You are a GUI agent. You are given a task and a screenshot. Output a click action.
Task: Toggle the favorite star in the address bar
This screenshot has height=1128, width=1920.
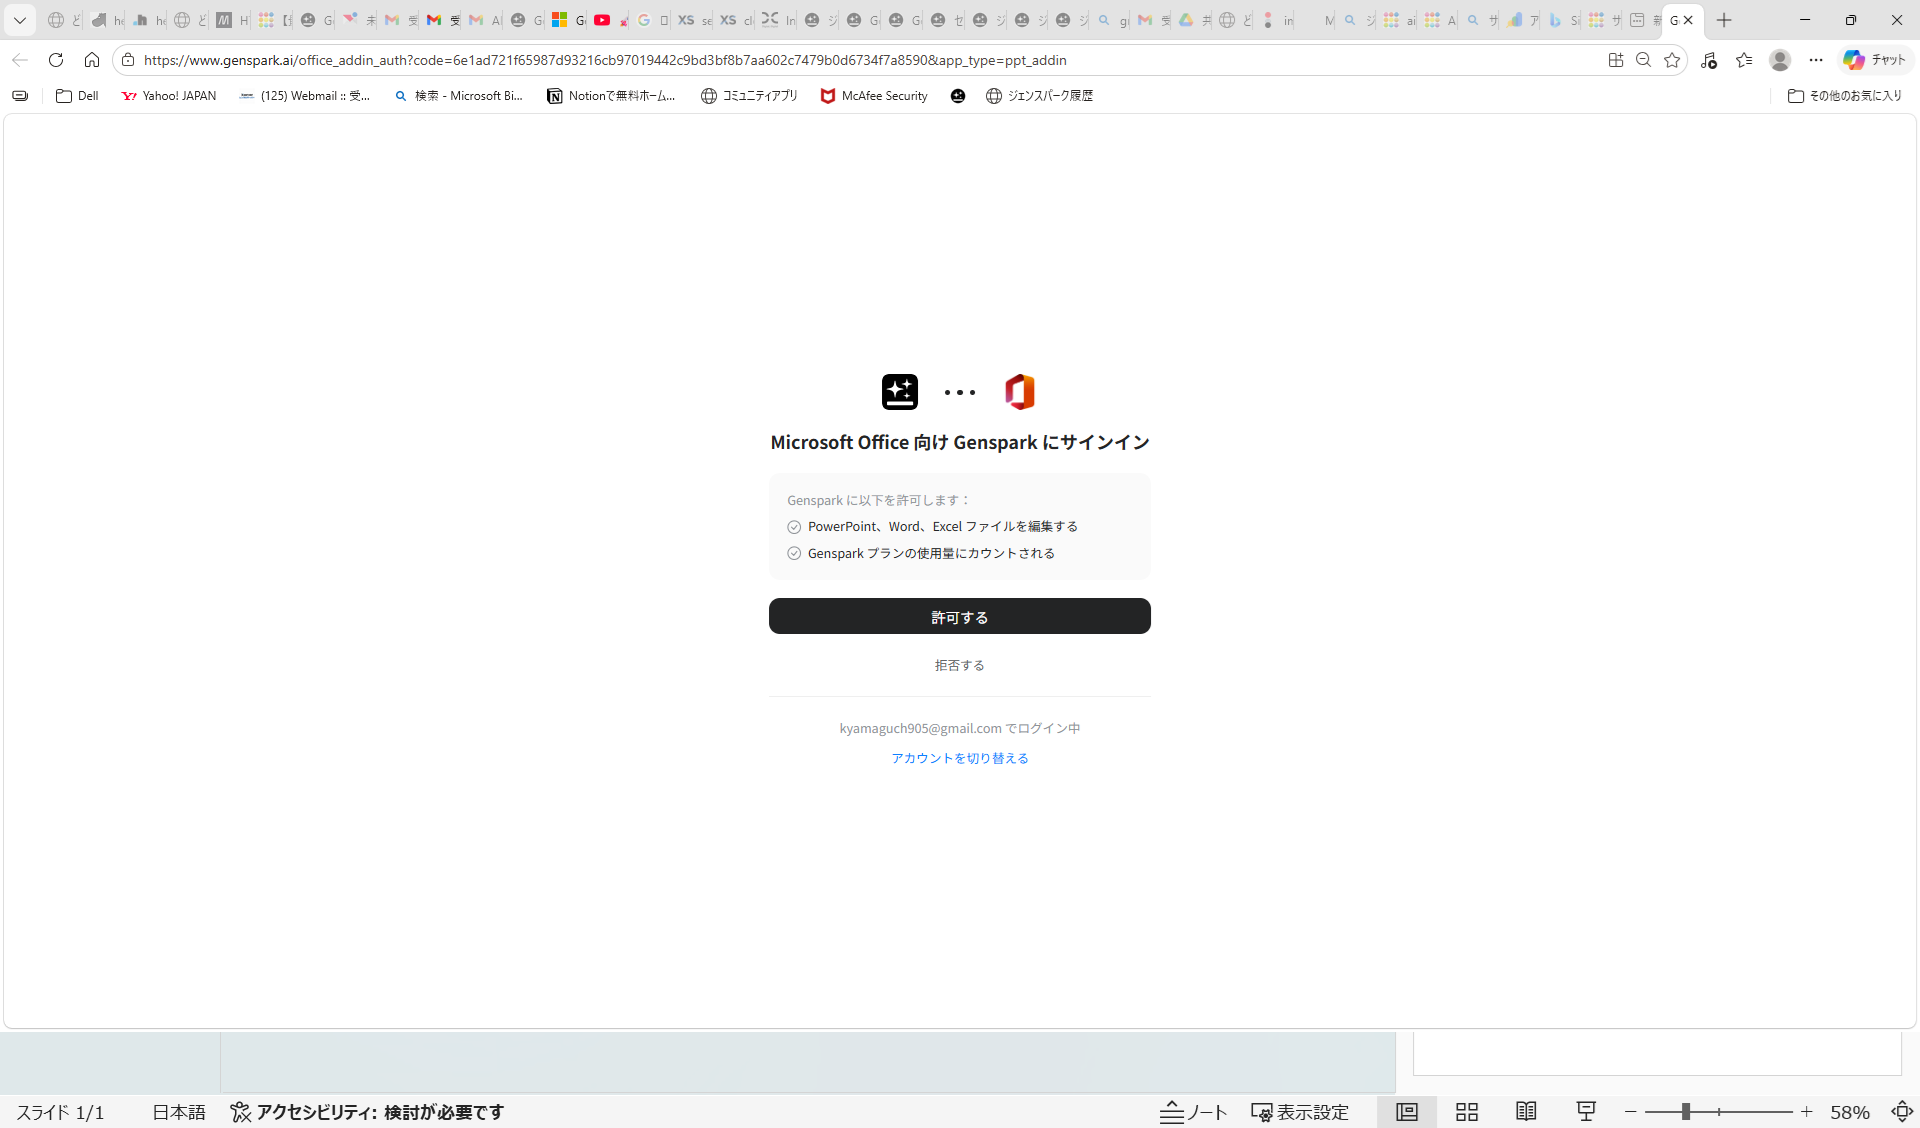click(x=1673, y=60)
